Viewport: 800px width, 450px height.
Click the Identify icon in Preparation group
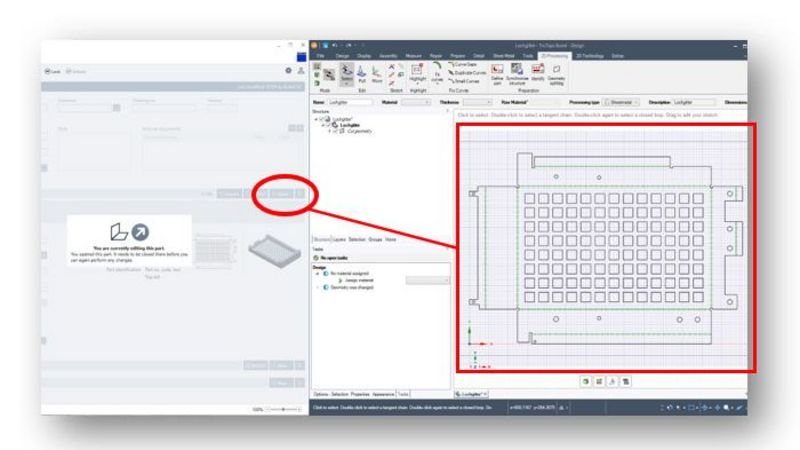538,72
